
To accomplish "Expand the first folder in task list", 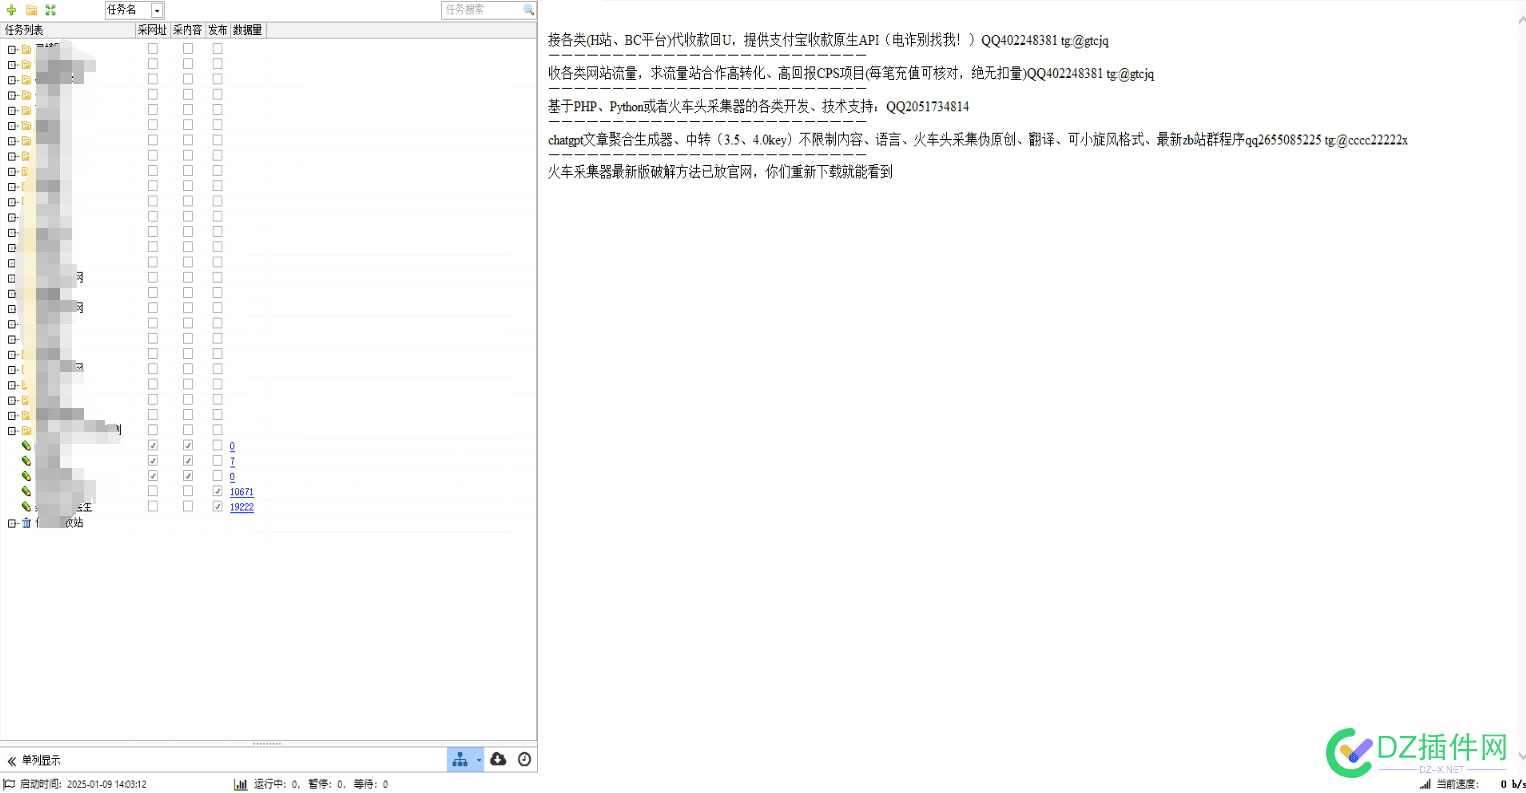I will coord(12,49).
